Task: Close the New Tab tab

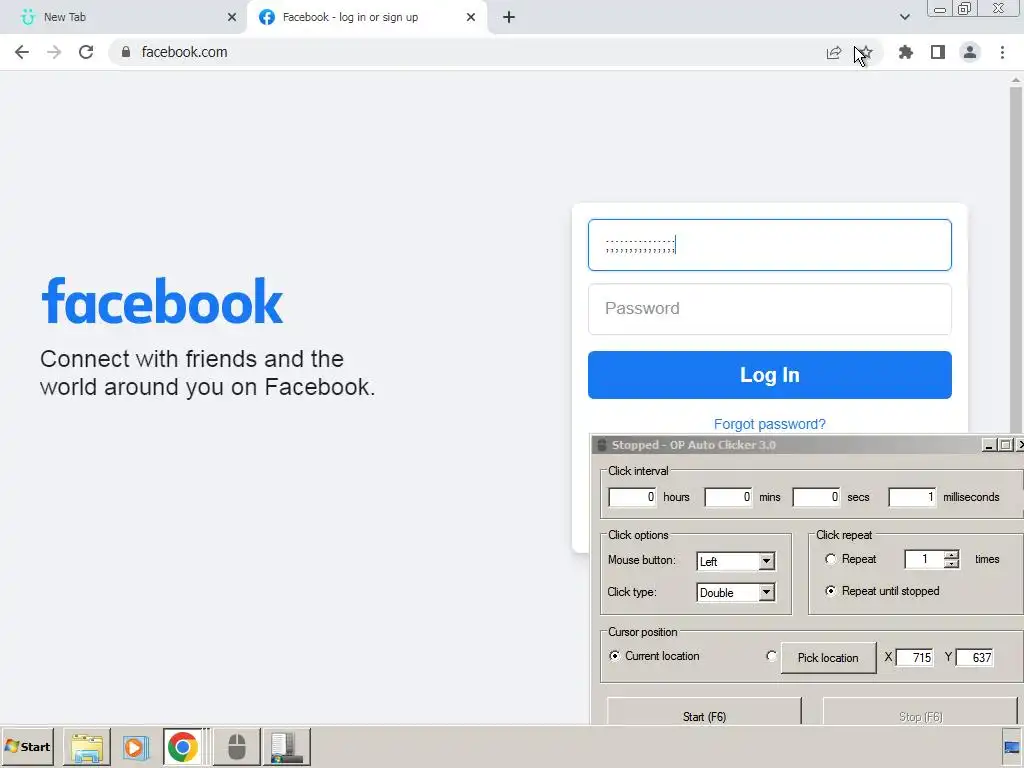Action: [x=232, y=17]
